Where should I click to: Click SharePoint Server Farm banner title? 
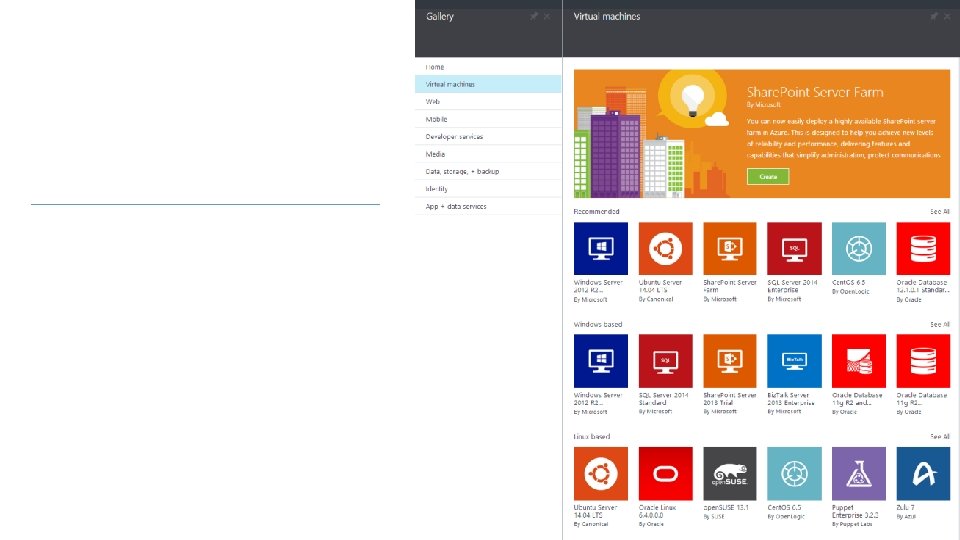(x=815, y=92)
